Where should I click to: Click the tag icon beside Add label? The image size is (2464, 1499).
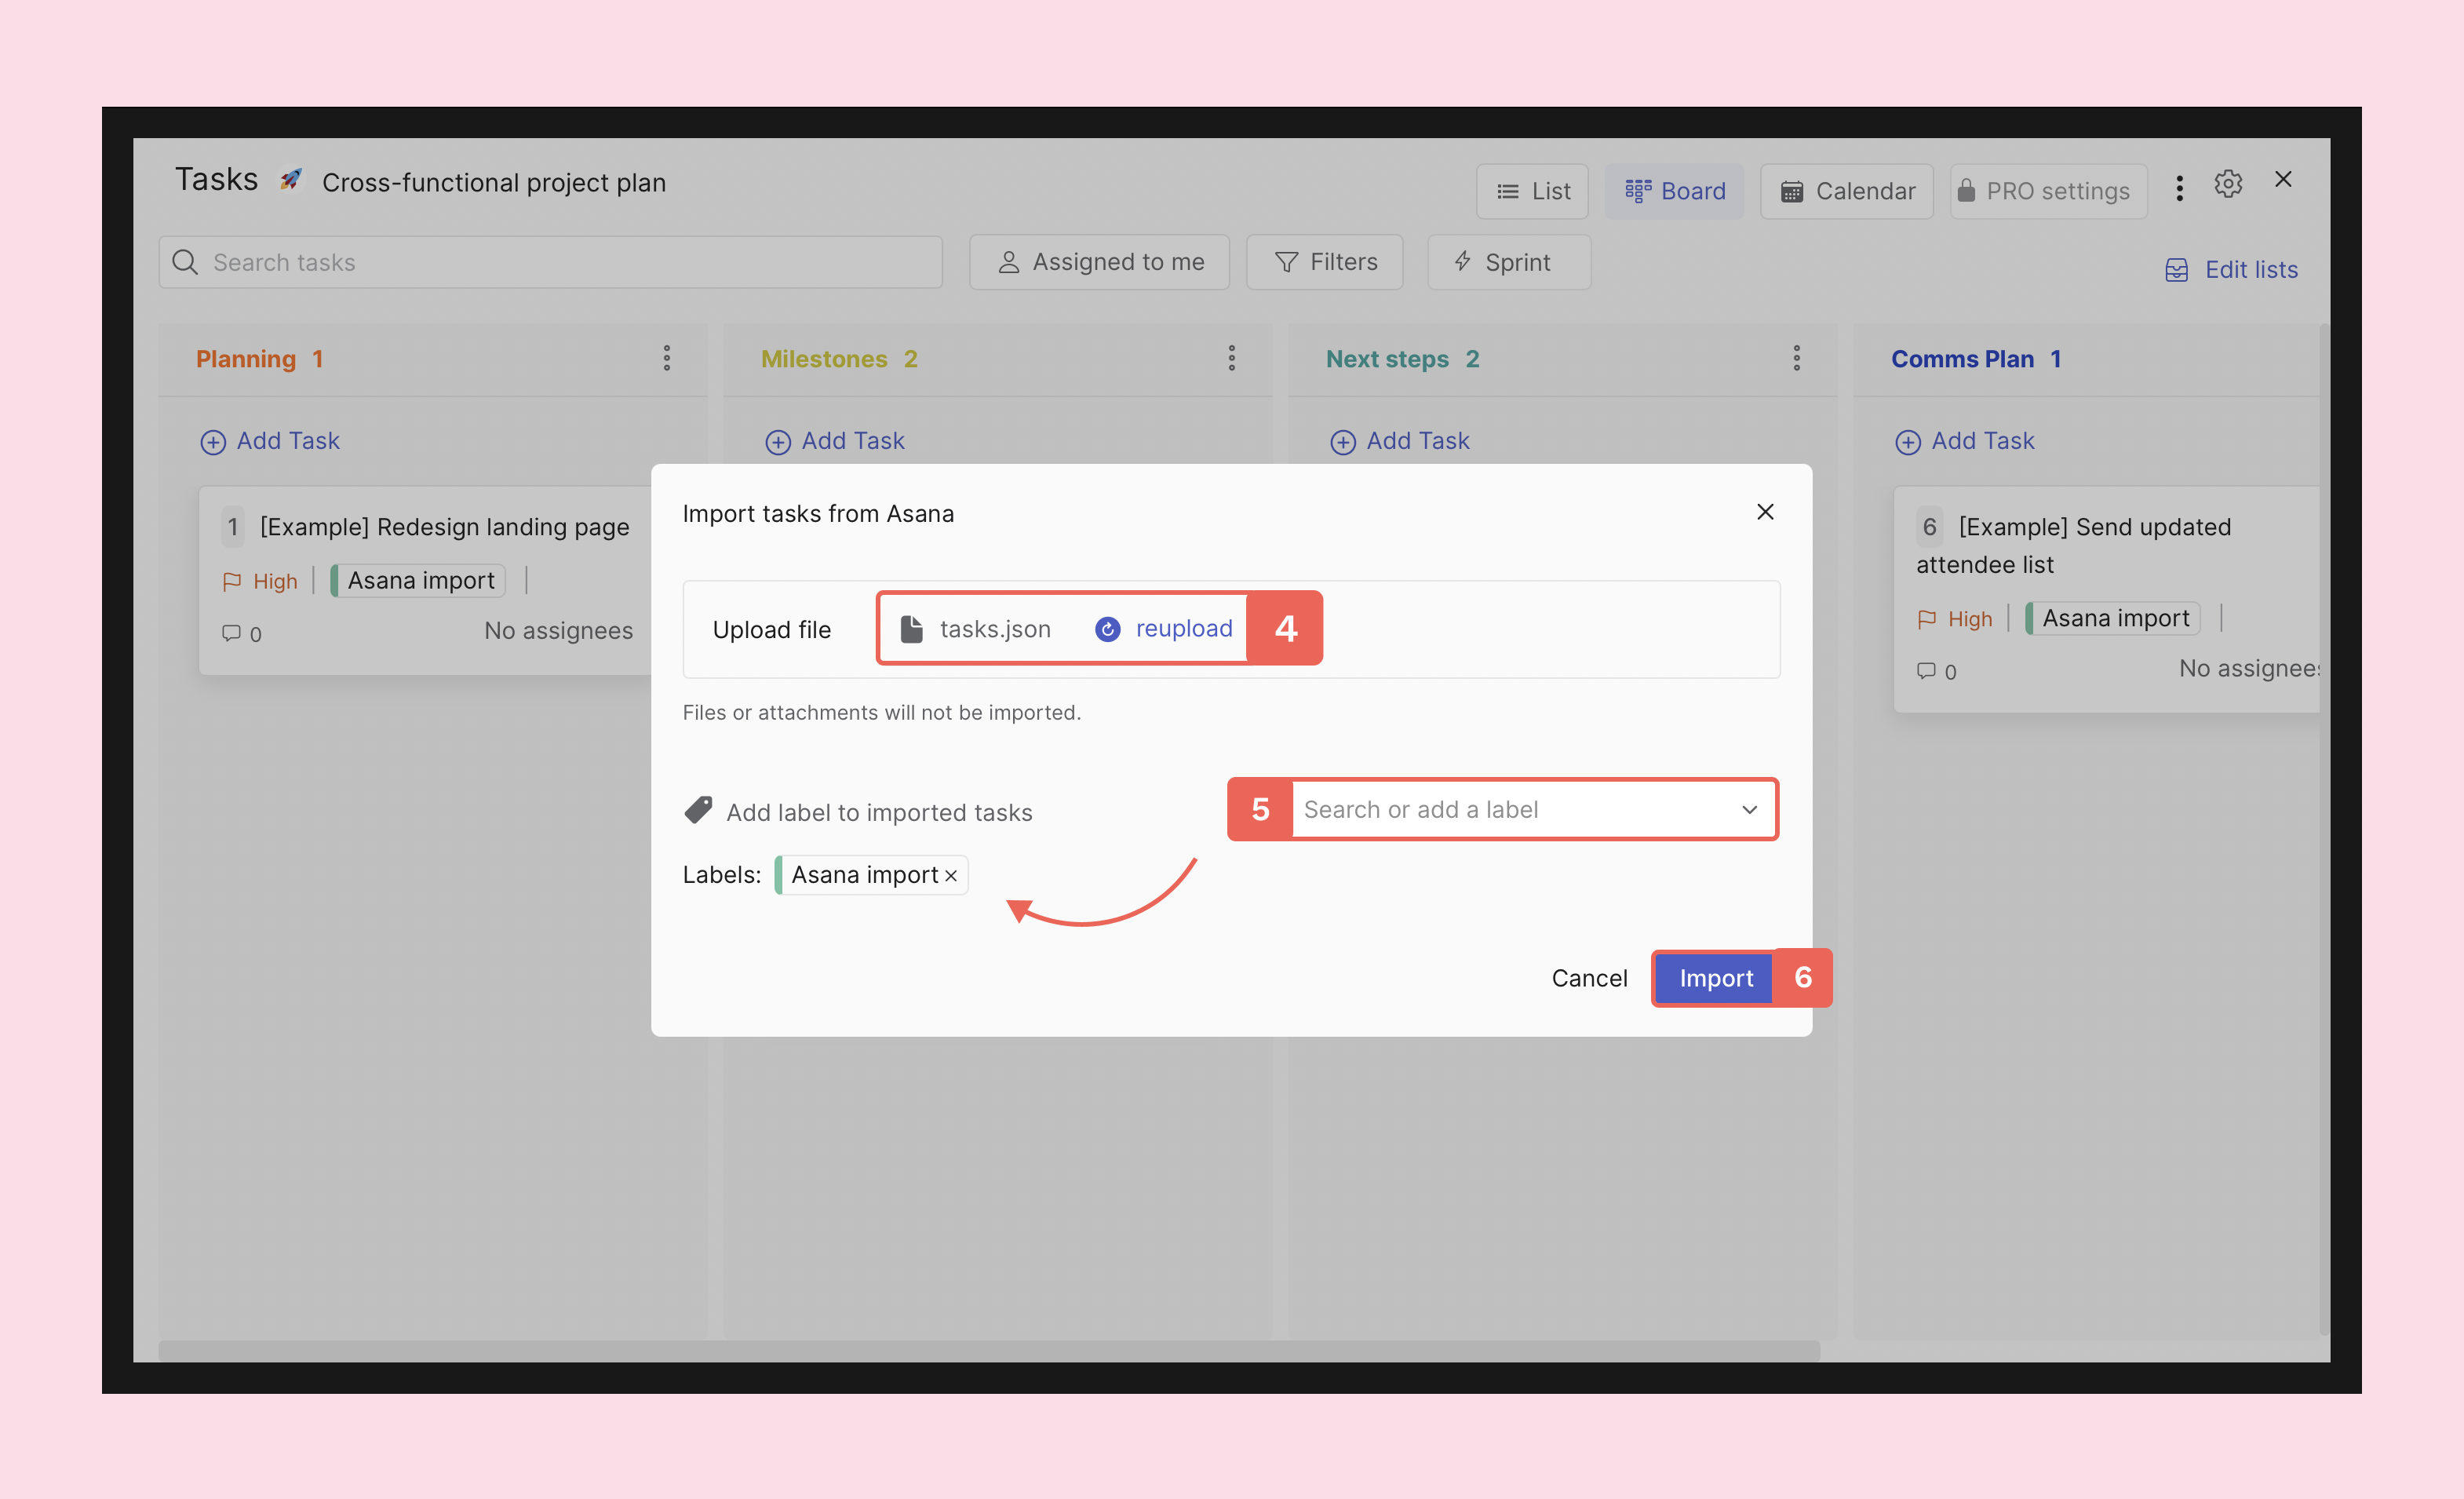click(x=698, y=810)
